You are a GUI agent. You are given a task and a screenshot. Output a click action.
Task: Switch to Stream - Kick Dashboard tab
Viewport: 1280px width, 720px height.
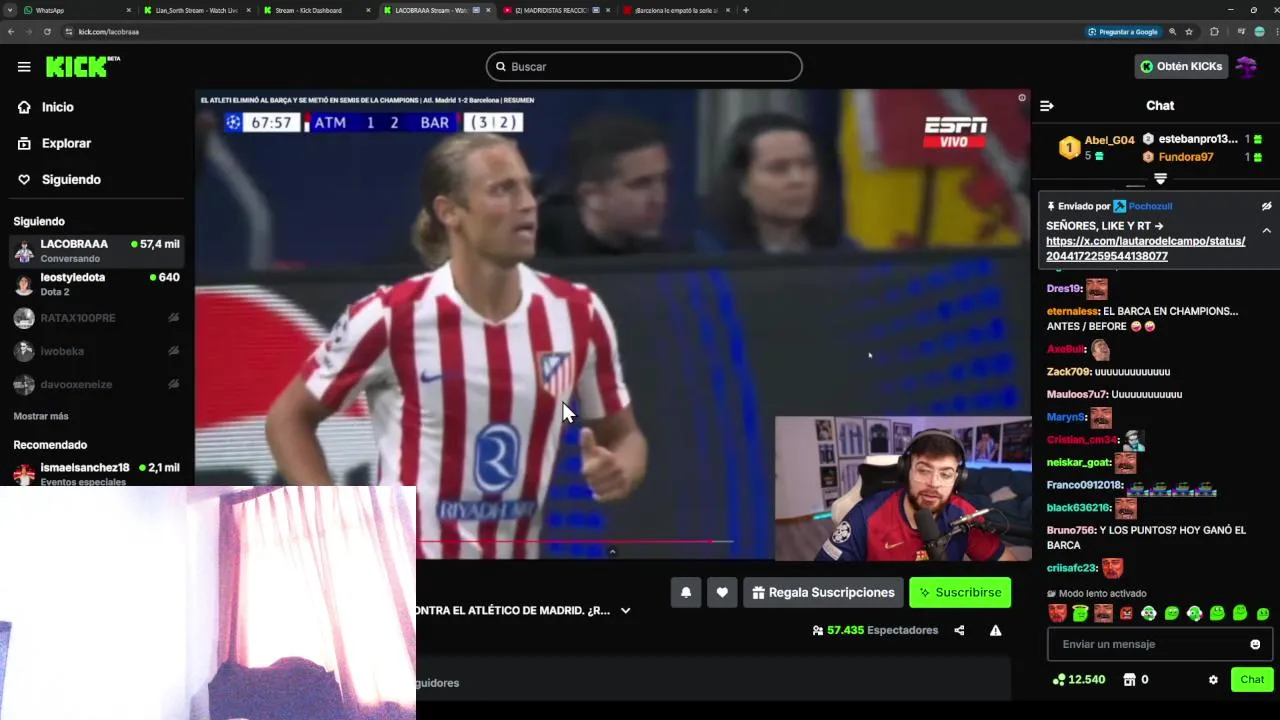click(314, 10)
